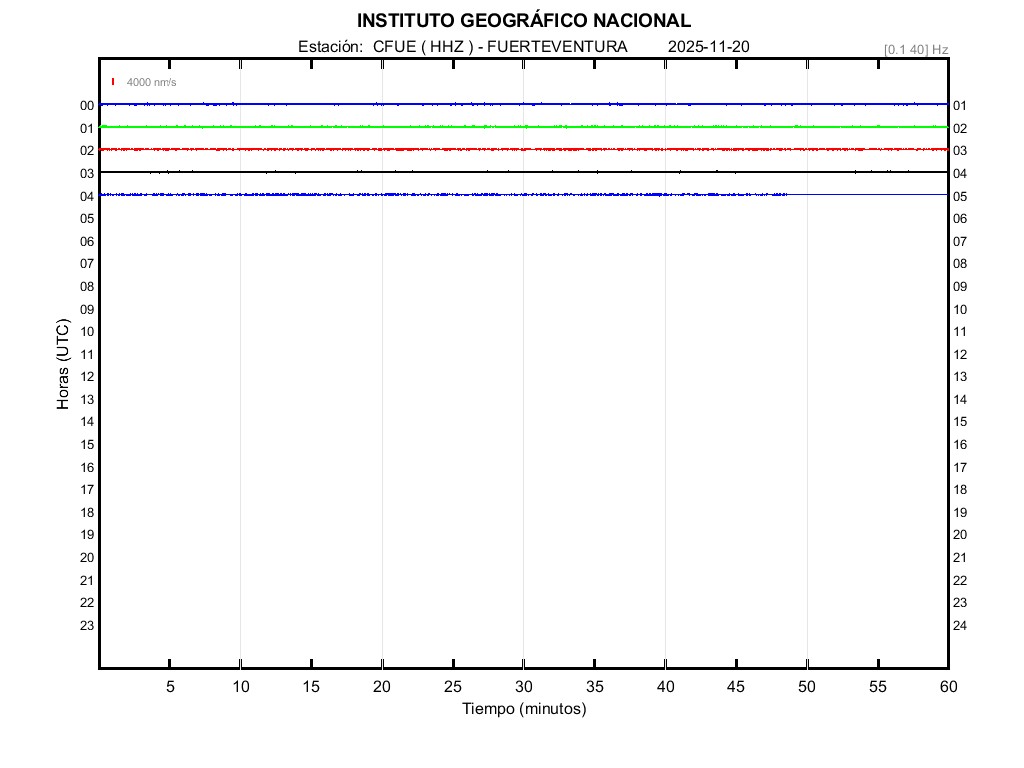Screen dimensions: 1024x768
Task: Click hour label 12 on left axis
Action: click(x=87, y=377)
